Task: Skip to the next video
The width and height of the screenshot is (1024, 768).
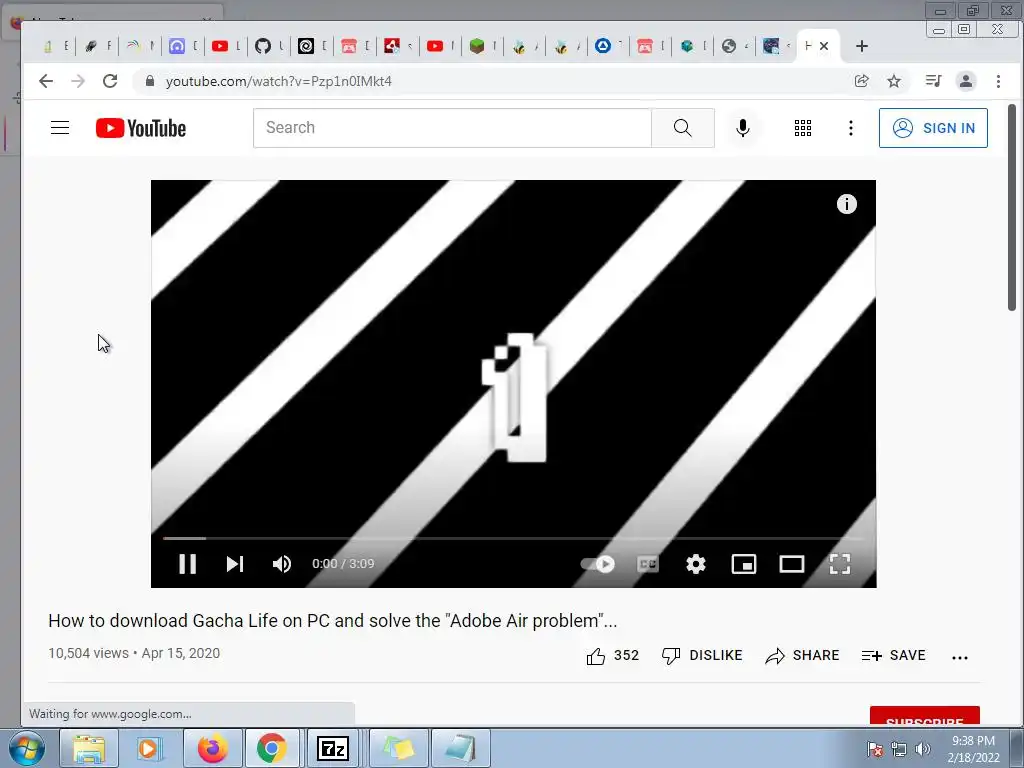Action: click(x=234, y=564)
